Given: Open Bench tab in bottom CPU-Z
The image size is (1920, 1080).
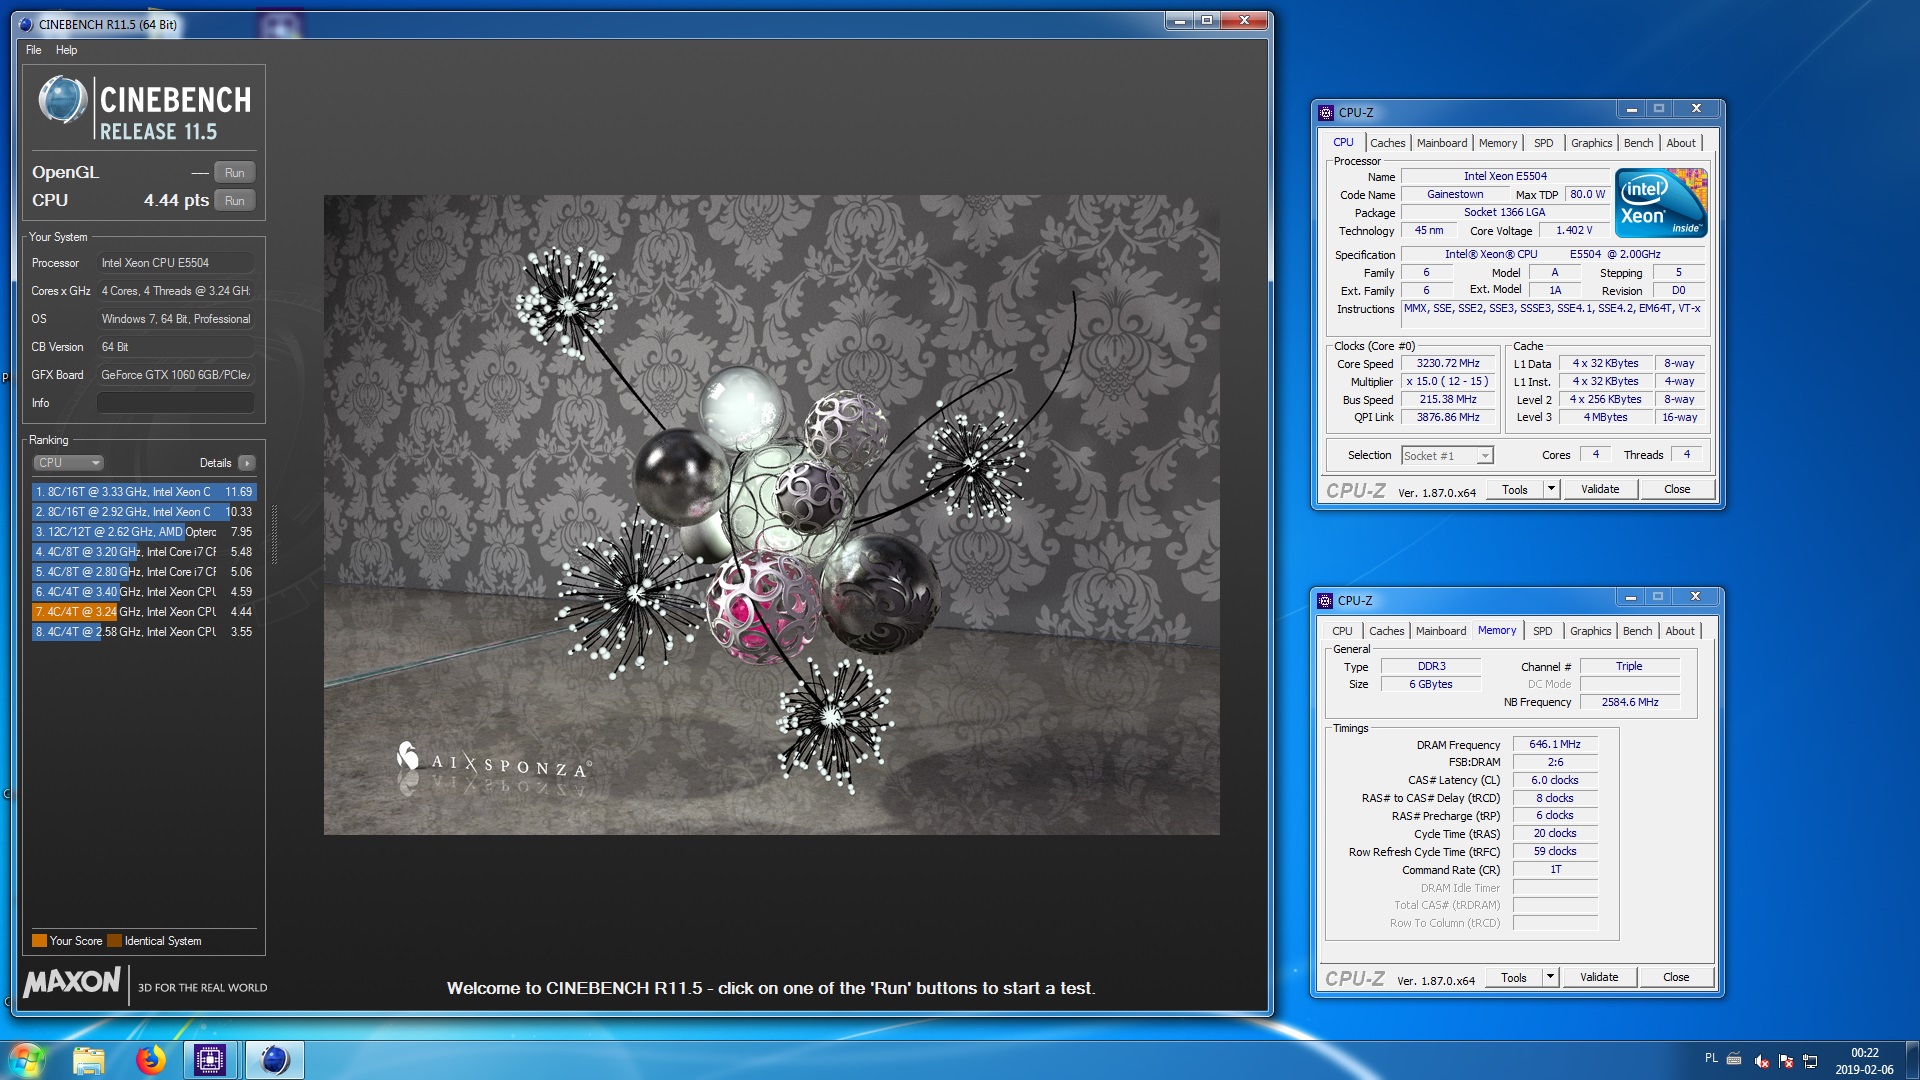Looking at the screenshot, I should click(x=1637, y=631).
